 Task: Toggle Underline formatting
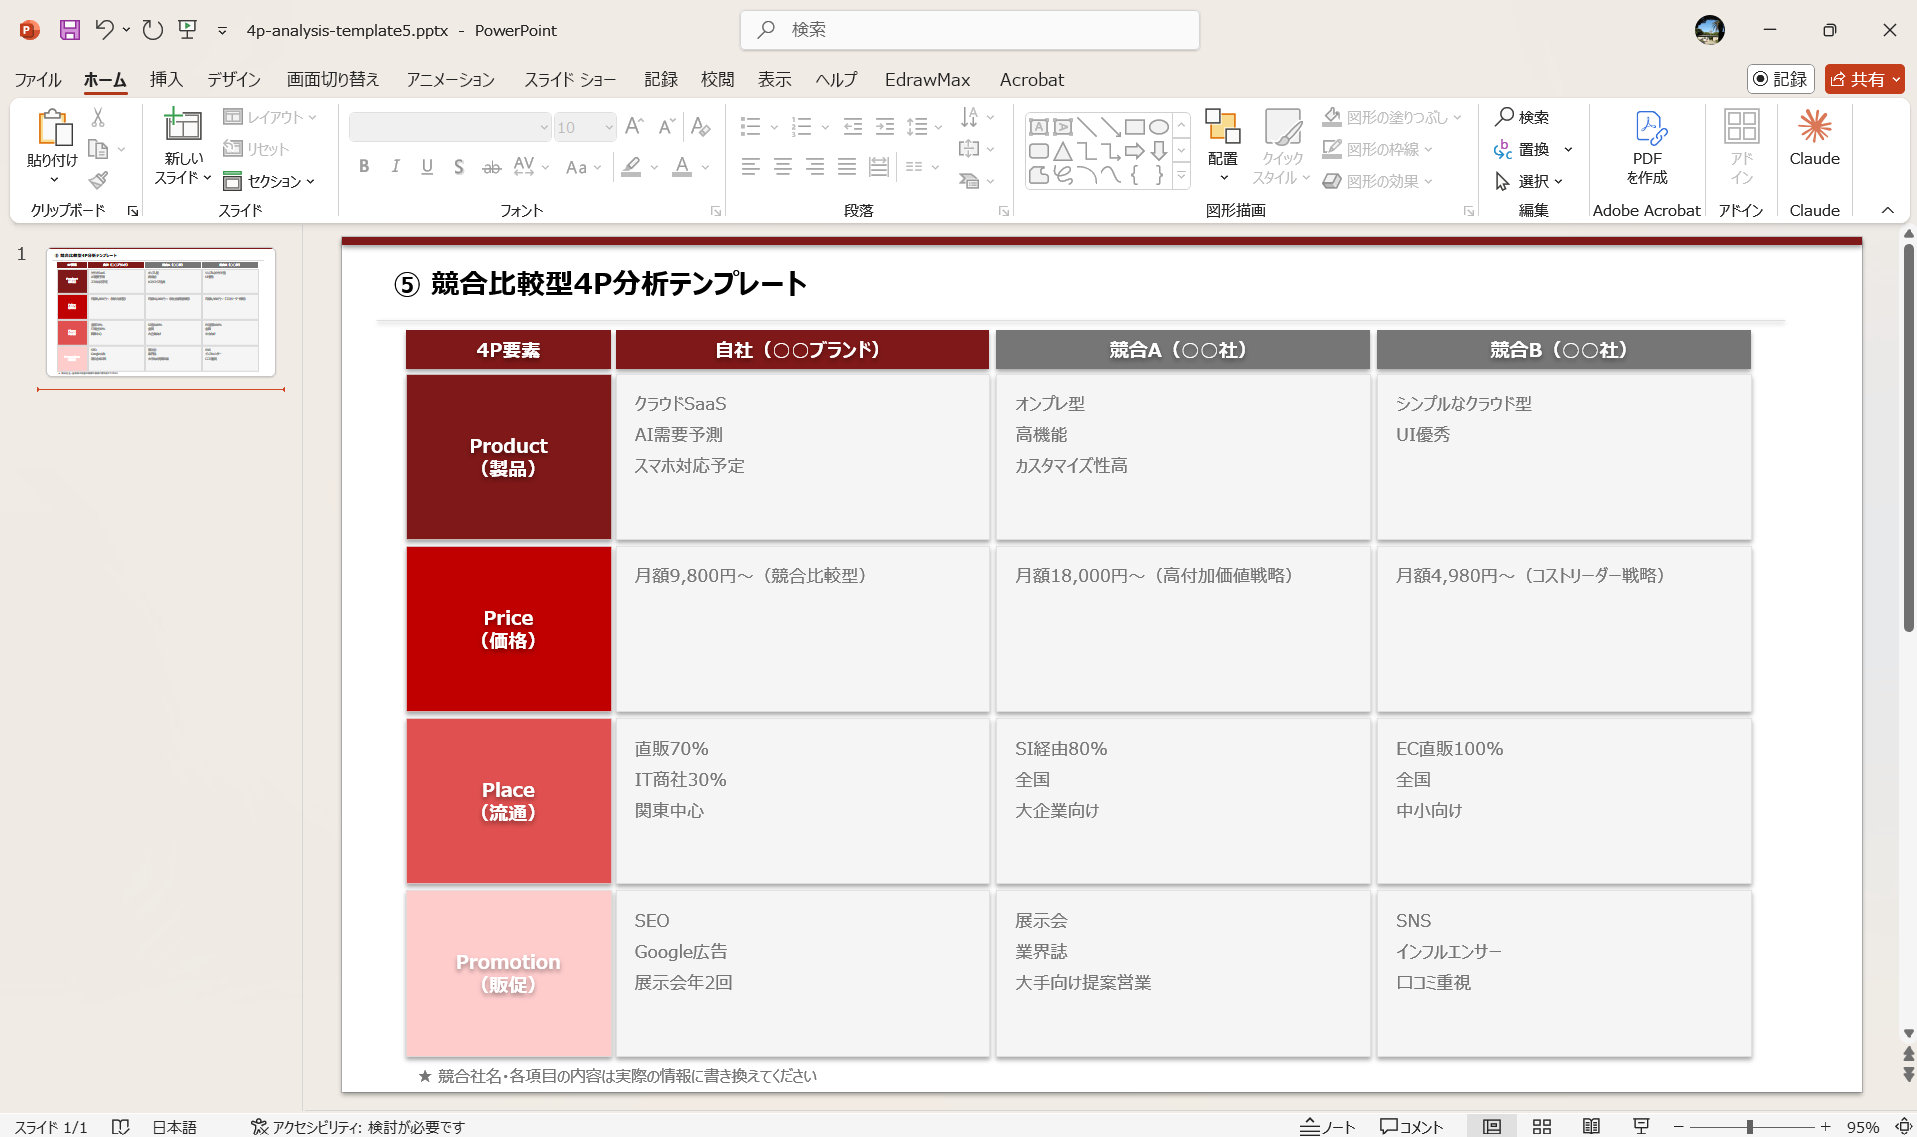[427, 167]
